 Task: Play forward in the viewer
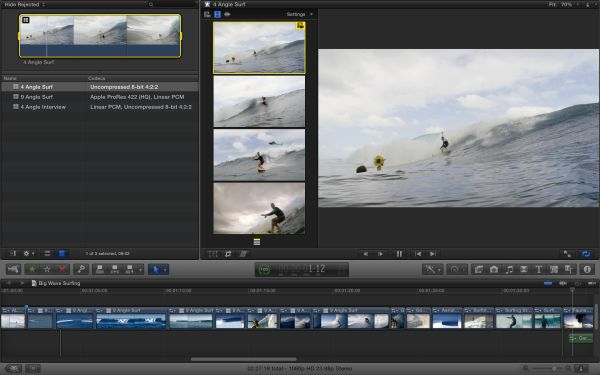coord(380,253)
